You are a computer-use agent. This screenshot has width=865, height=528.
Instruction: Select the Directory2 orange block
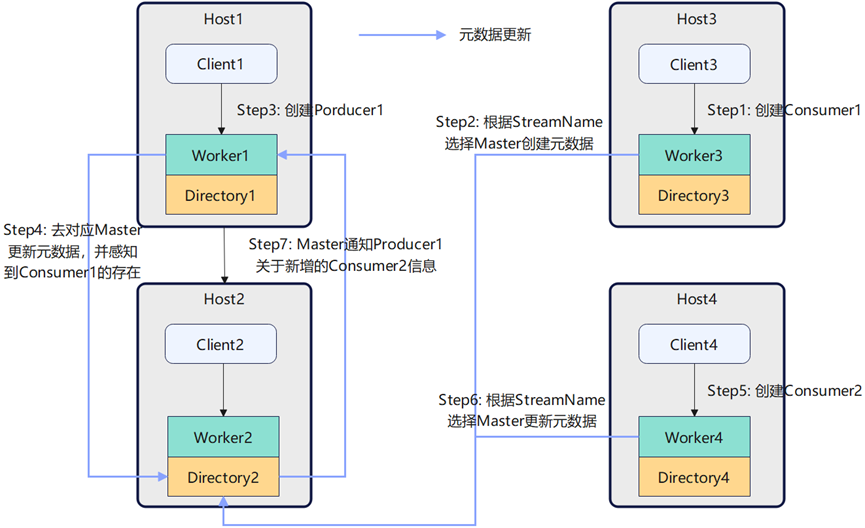222,478
